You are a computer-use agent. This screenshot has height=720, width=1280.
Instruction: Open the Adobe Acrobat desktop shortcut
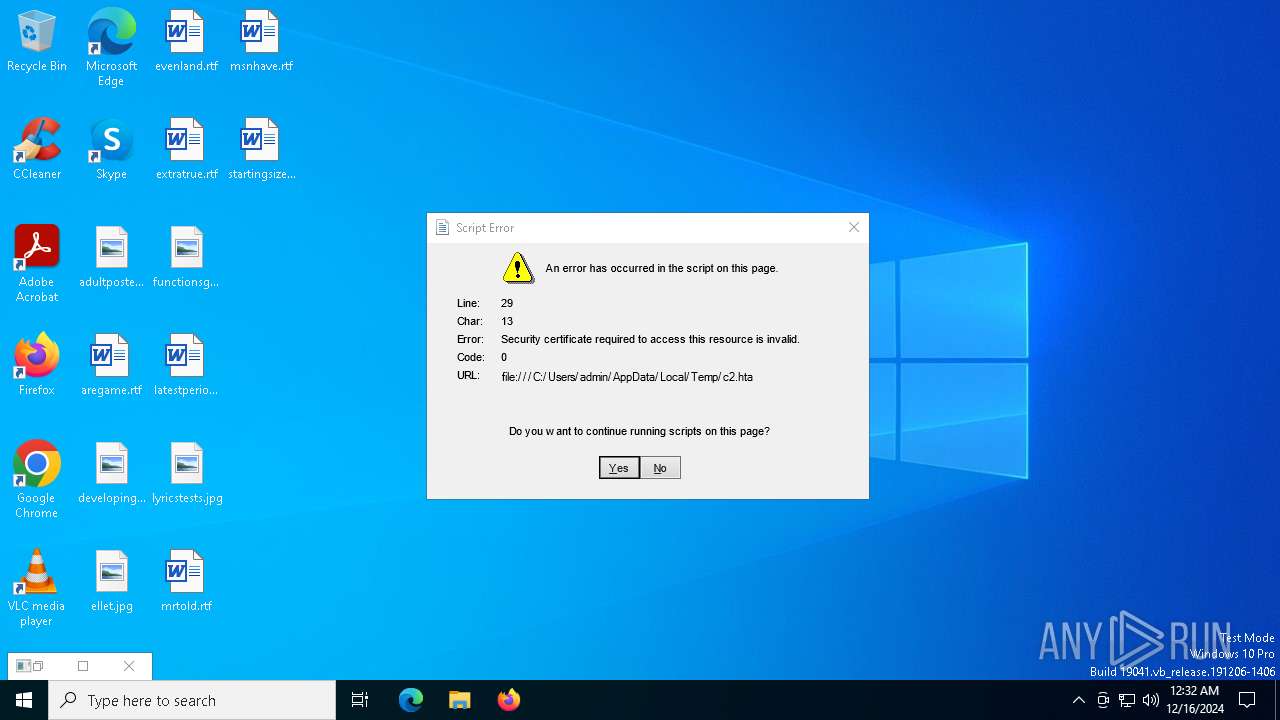tap(37, 264)
